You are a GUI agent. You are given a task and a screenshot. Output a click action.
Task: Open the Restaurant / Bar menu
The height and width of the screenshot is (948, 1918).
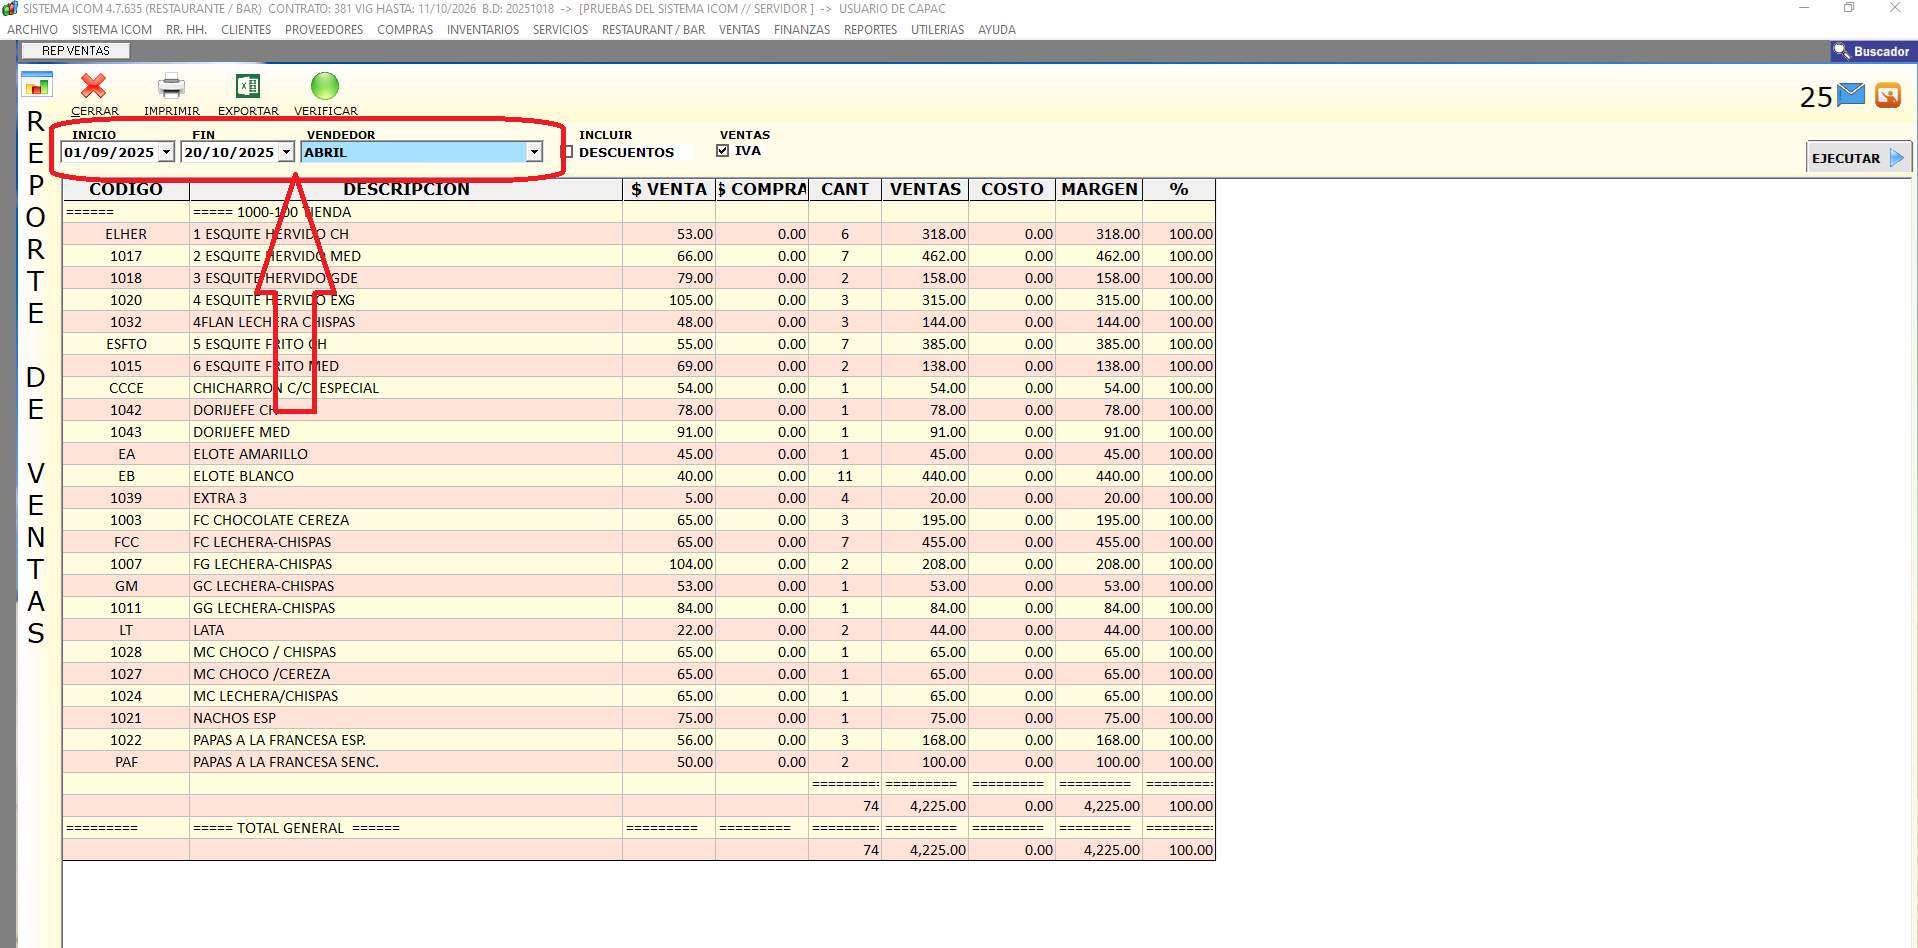(653, 30)
